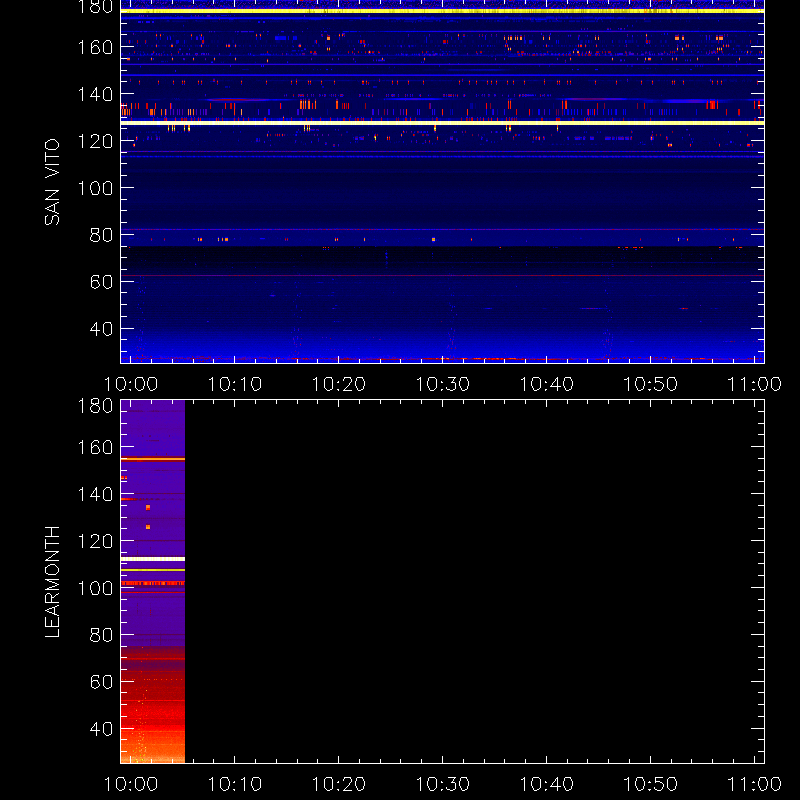Viewport: 800px width, 800px height.
Task: Click 10:00 time label under San Vito plot
Action: 131,384
